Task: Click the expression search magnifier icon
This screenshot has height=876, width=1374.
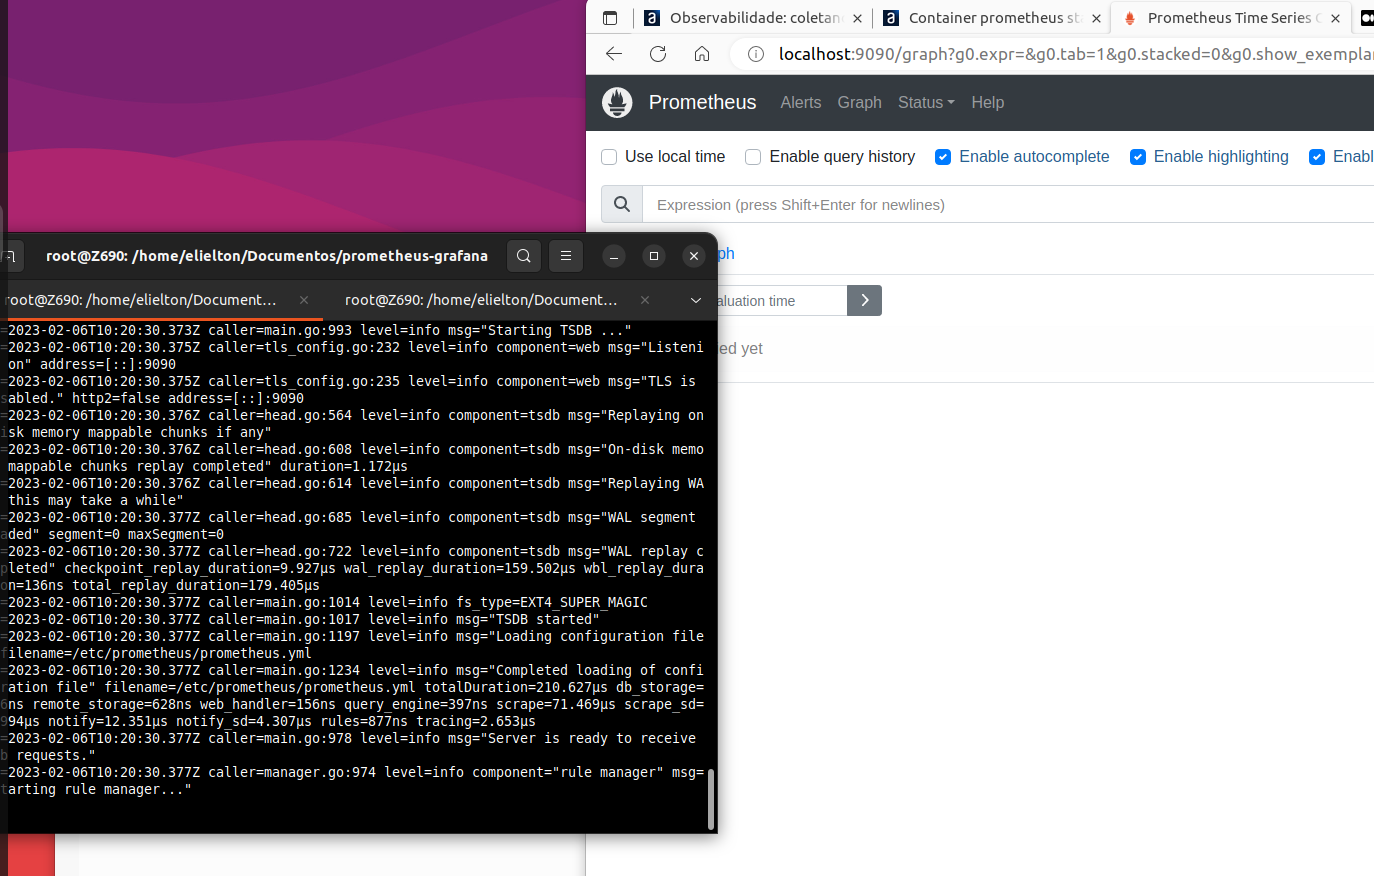Action: click(x=622, y=204)
